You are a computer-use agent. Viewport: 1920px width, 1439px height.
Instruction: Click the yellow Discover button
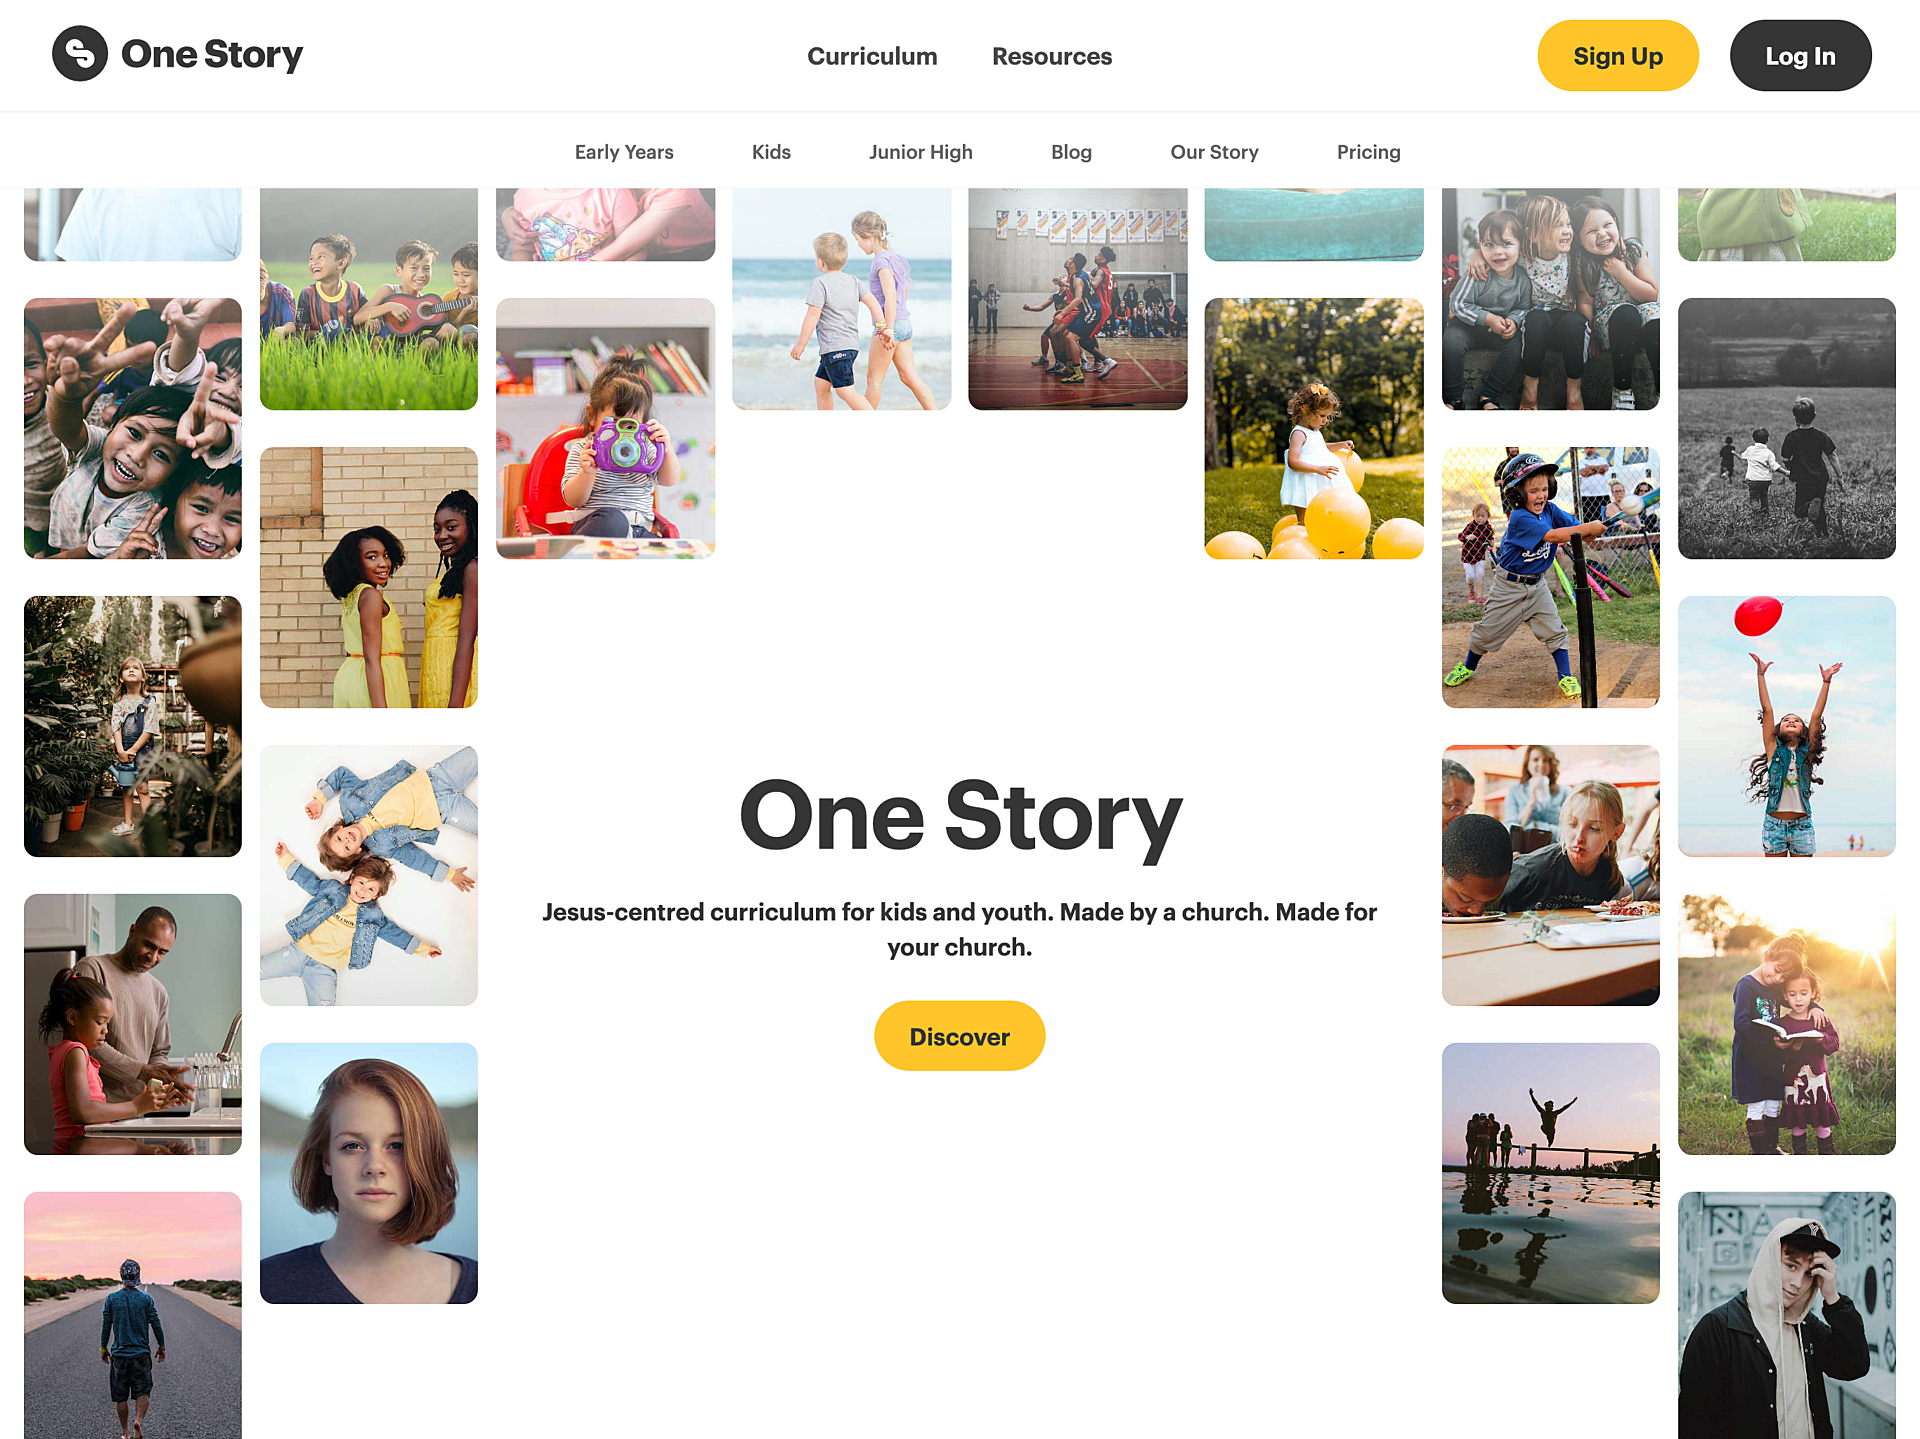[960, 1036]
